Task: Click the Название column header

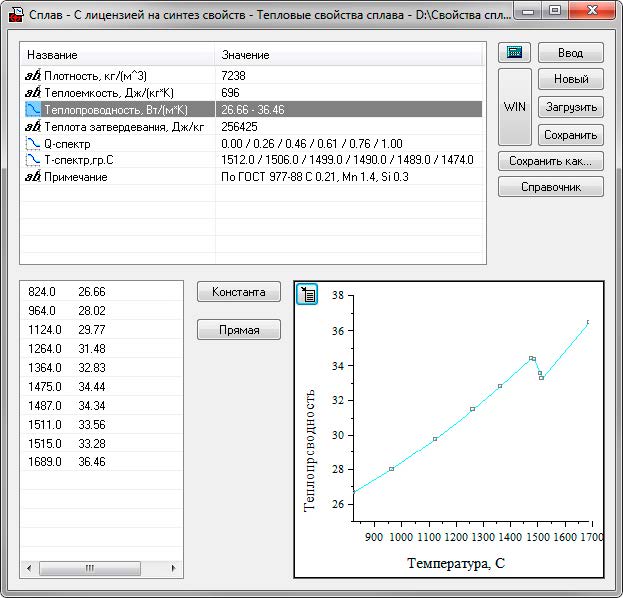Action: click(x=118, y=55)
